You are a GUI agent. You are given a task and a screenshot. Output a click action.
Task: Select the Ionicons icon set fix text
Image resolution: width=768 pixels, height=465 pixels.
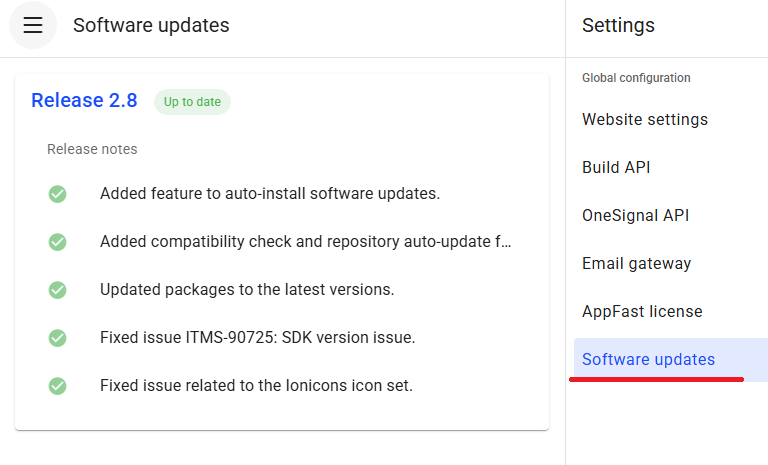click(x=256, y=386)
